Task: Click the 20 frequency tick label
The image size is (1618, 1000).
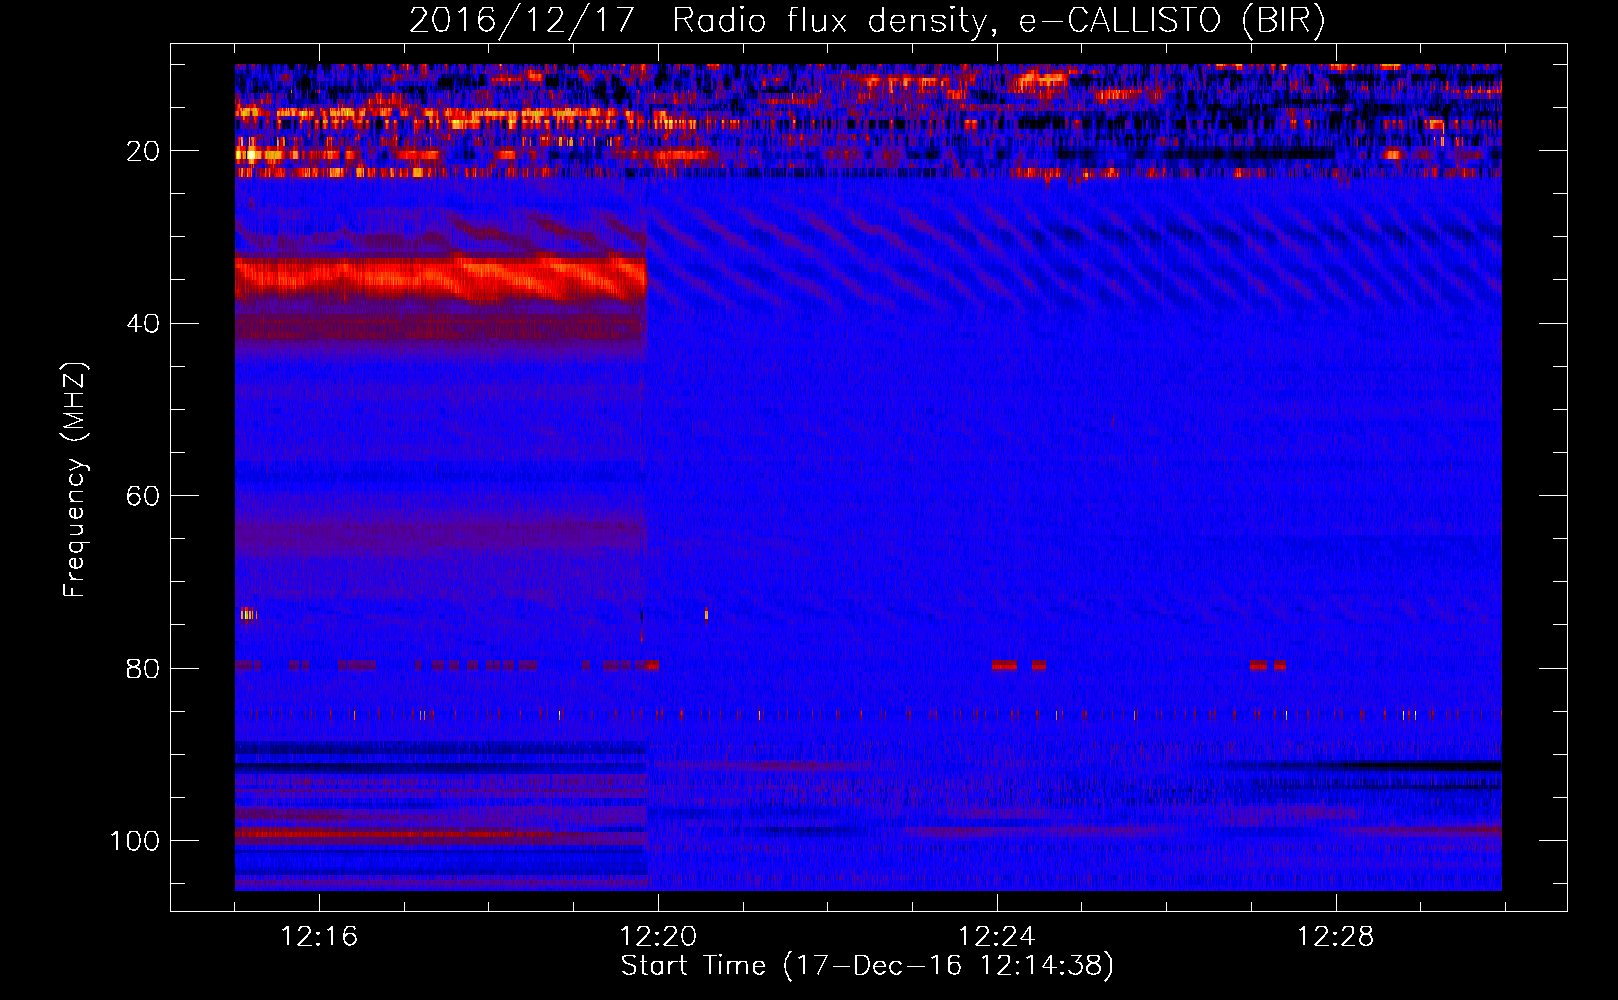Action: click(143, 152)
